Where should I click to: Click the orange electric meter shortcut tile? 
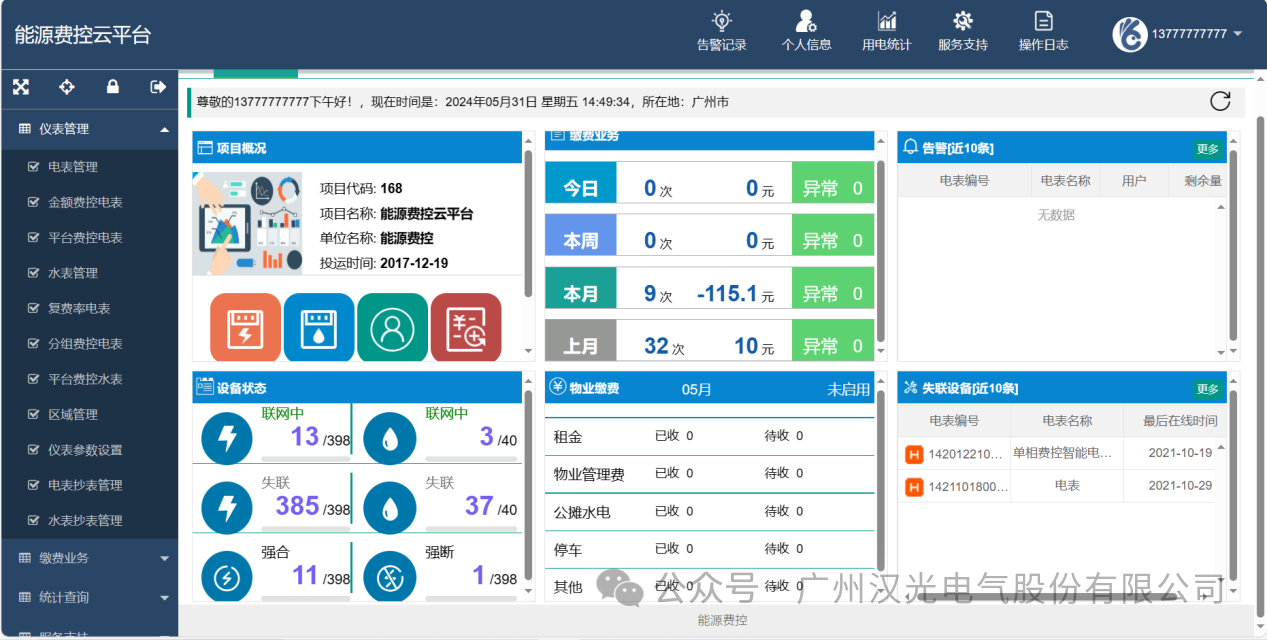(245, 327)
